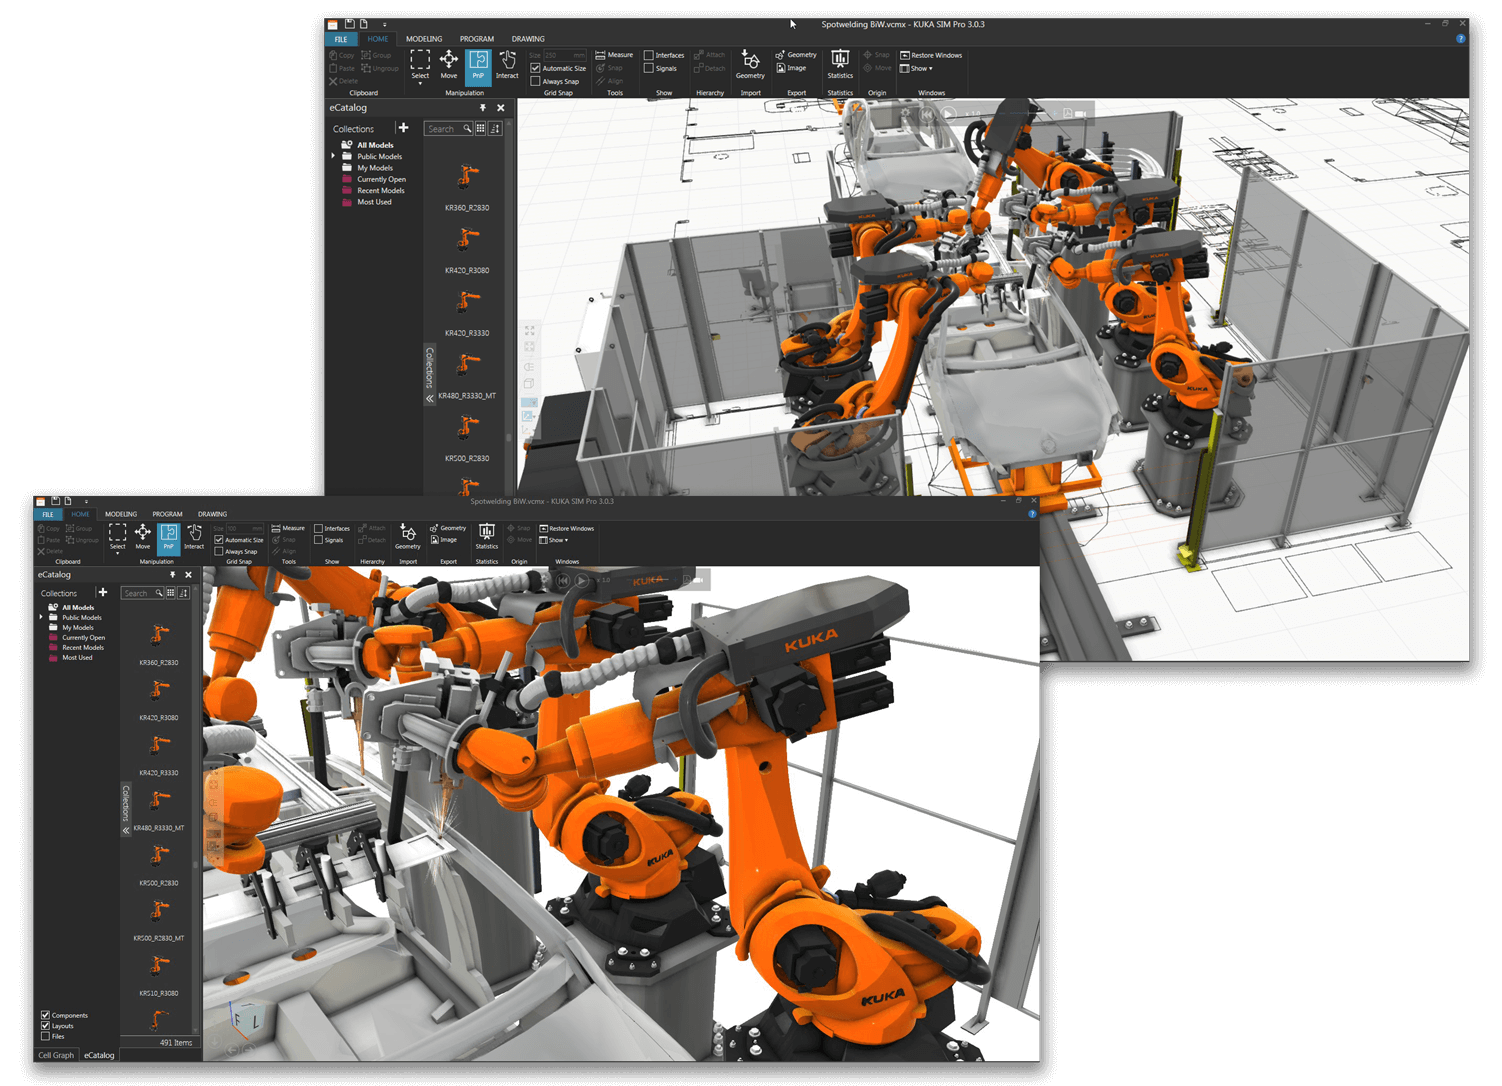Open the MODELING tab in the back window
This screenshot has height=1086, width=1502.
coord(424,39)
